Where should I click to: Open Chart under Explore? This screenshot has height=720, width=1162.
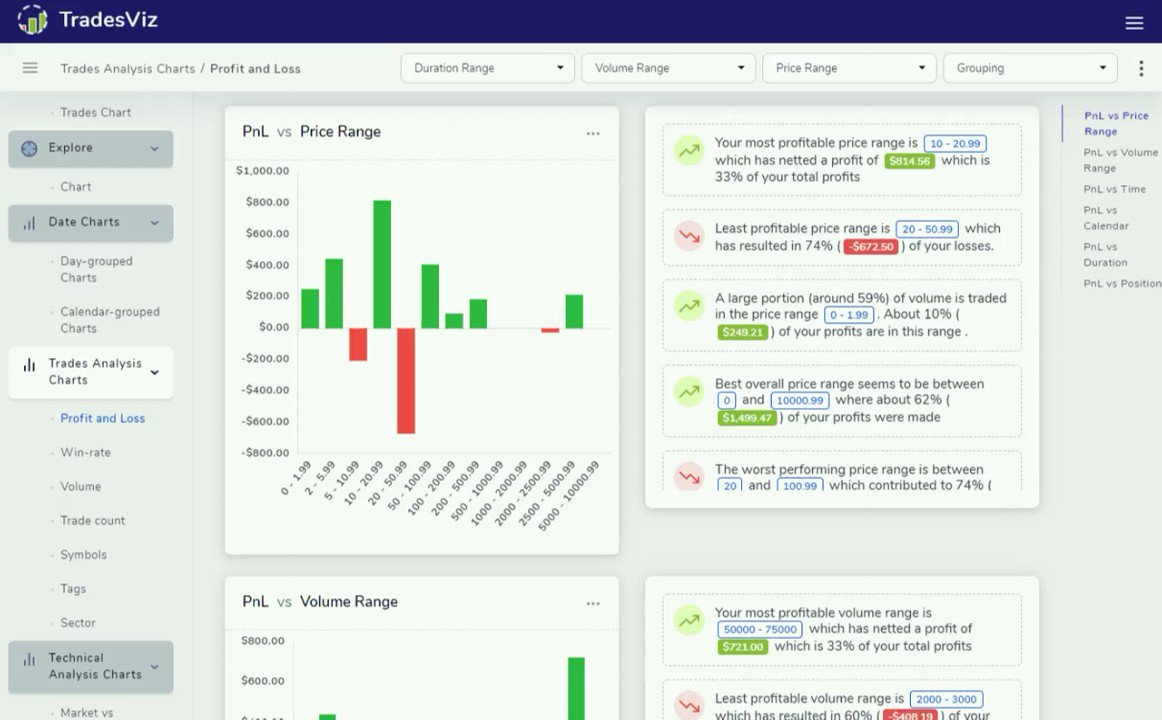click(76, 187)
